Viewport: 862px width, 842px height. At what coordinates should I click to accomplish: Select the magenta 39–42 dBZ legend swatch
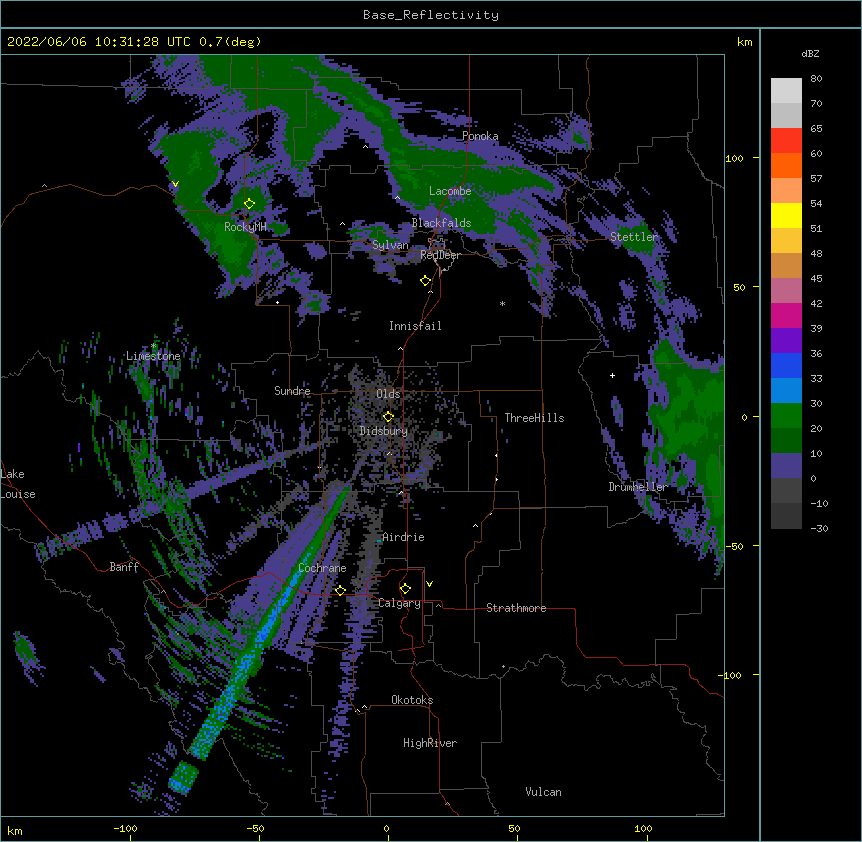point(786,315)
